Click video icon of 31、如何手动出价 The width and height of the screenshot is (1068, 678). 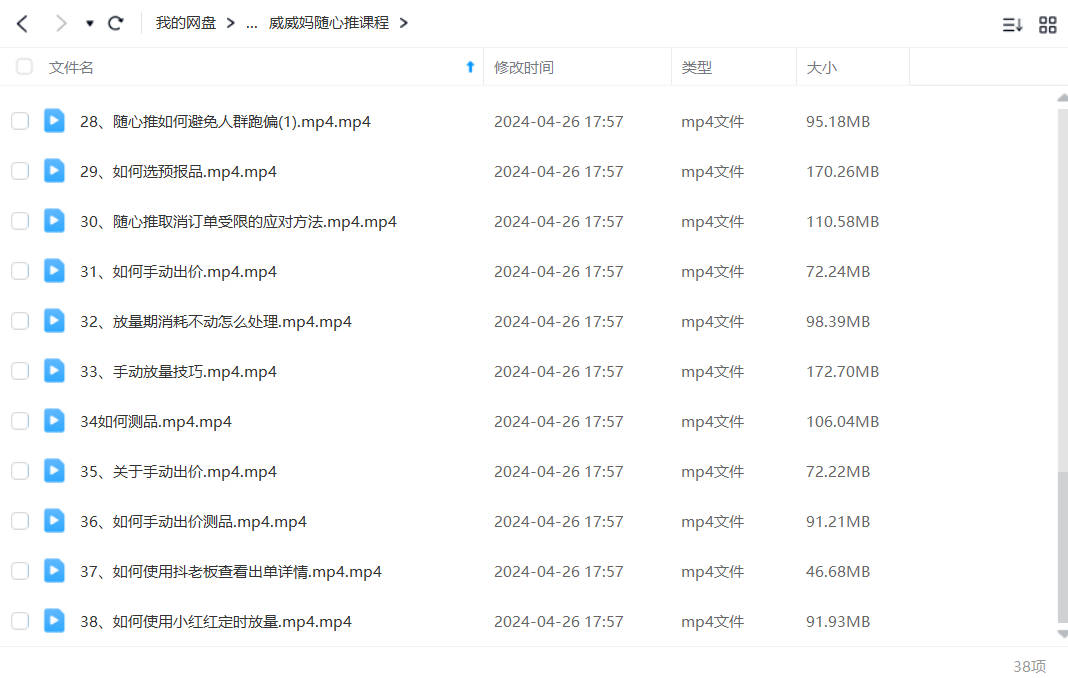tap(54, 271)
